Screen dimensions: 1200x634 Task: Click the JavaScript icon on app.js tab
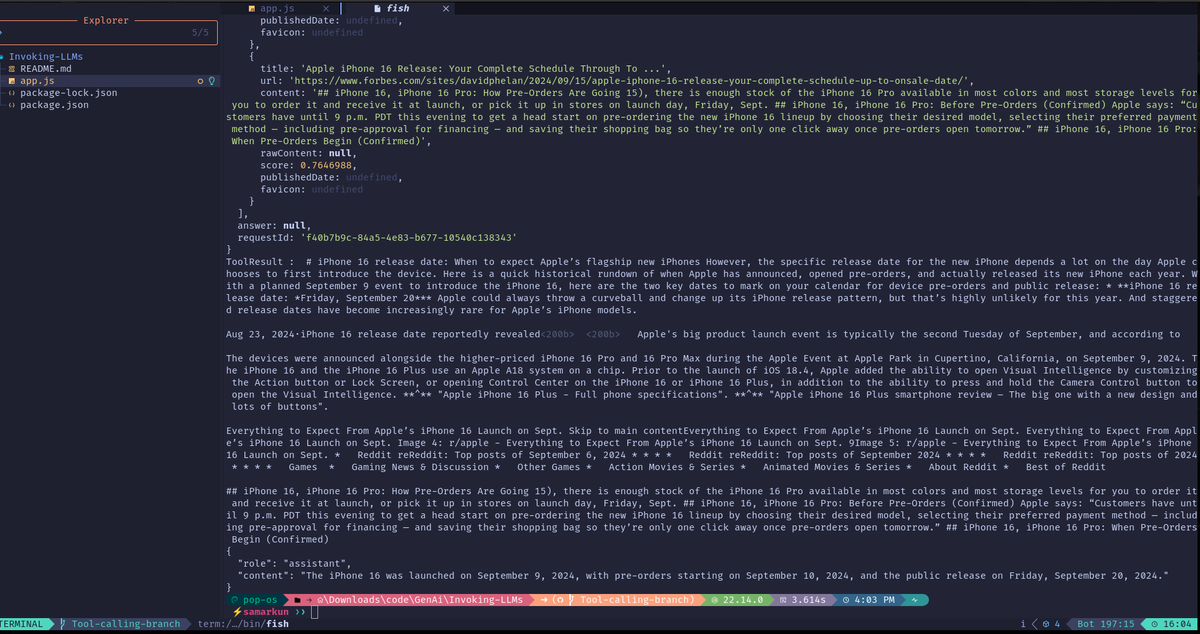coord(251,8)
